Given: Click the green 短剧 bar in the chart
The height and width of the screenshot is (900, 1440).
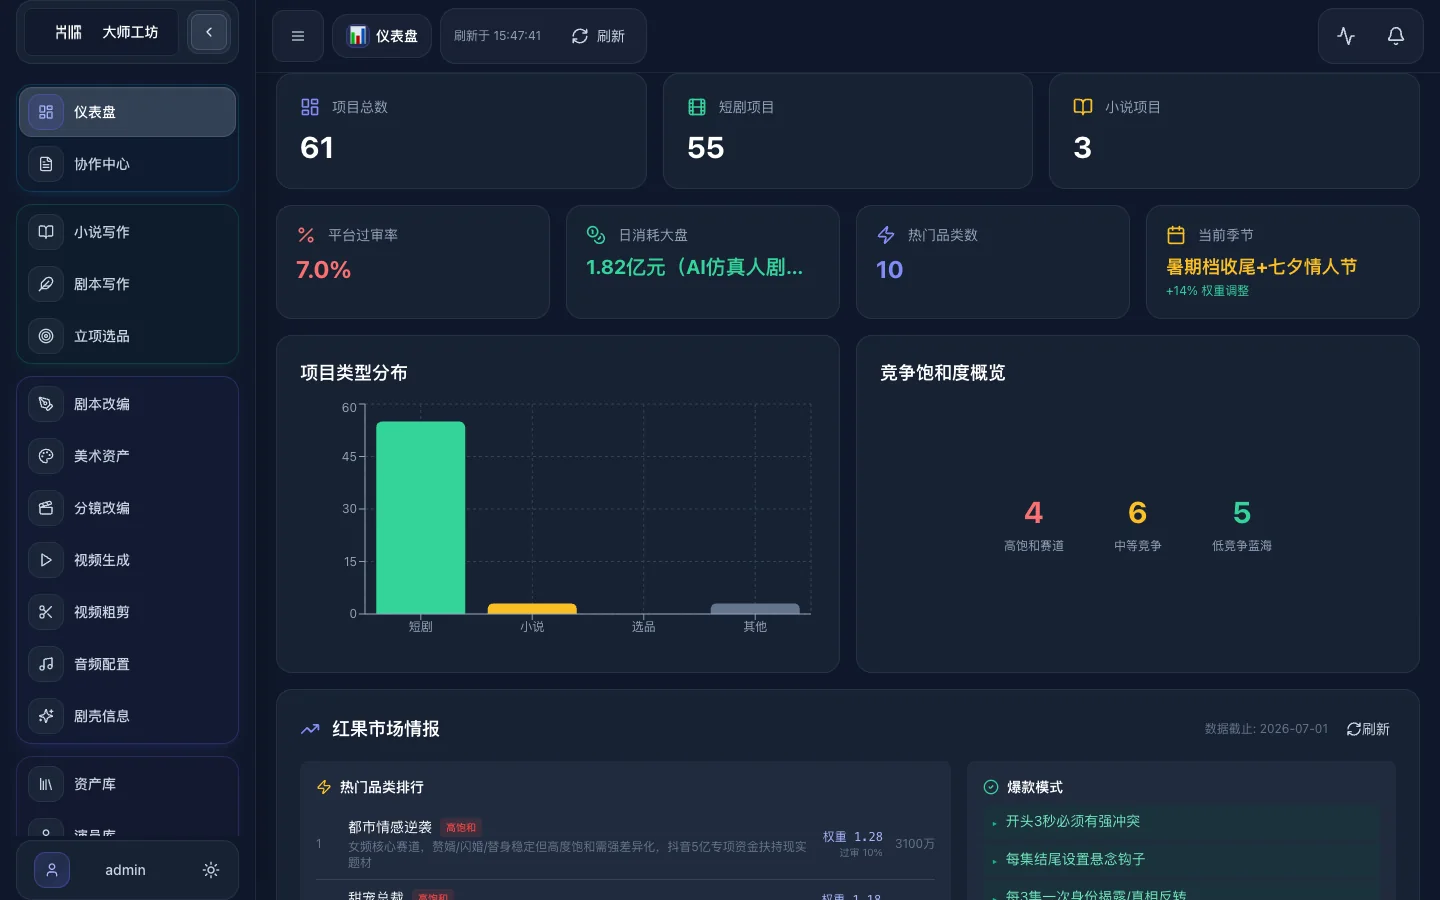Looking at the screenshot, I should click(421, 517).
